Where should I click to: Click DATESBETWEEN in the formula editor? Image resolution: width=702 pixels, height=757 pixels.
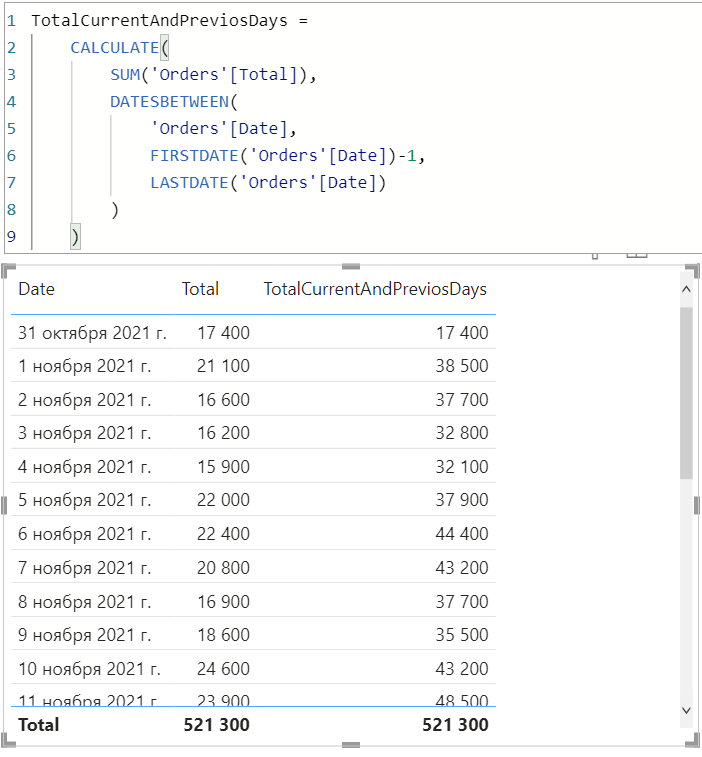tap(169, 102)
